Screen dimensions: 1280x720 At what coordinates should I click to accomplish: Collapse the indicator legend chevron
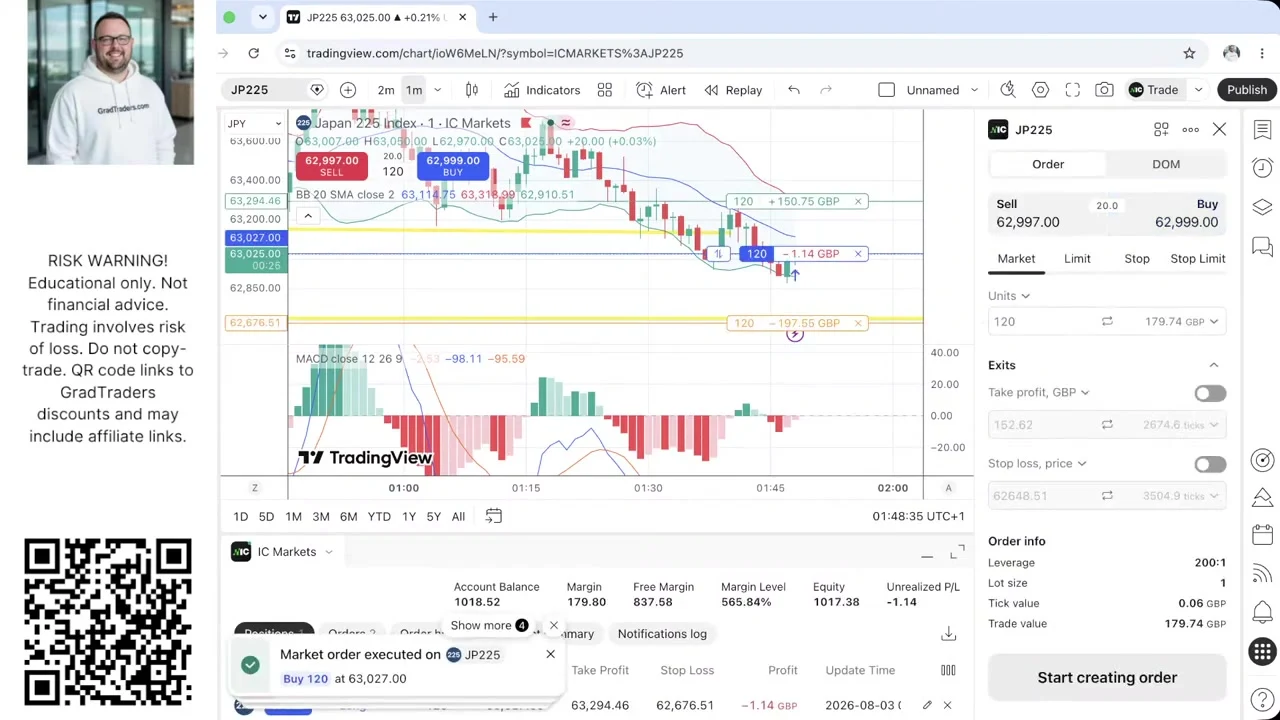308,216
